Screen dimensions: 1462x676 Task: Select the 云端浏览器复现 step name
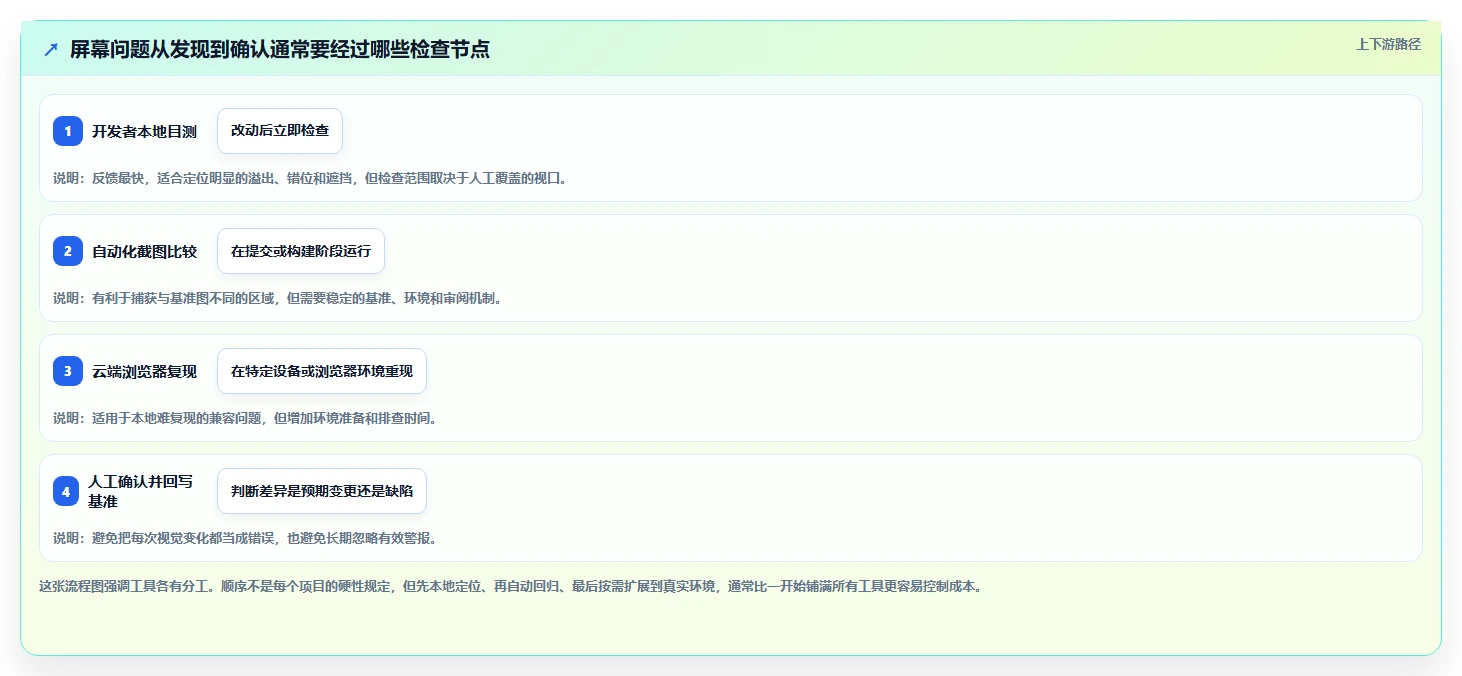click(145, 371)
